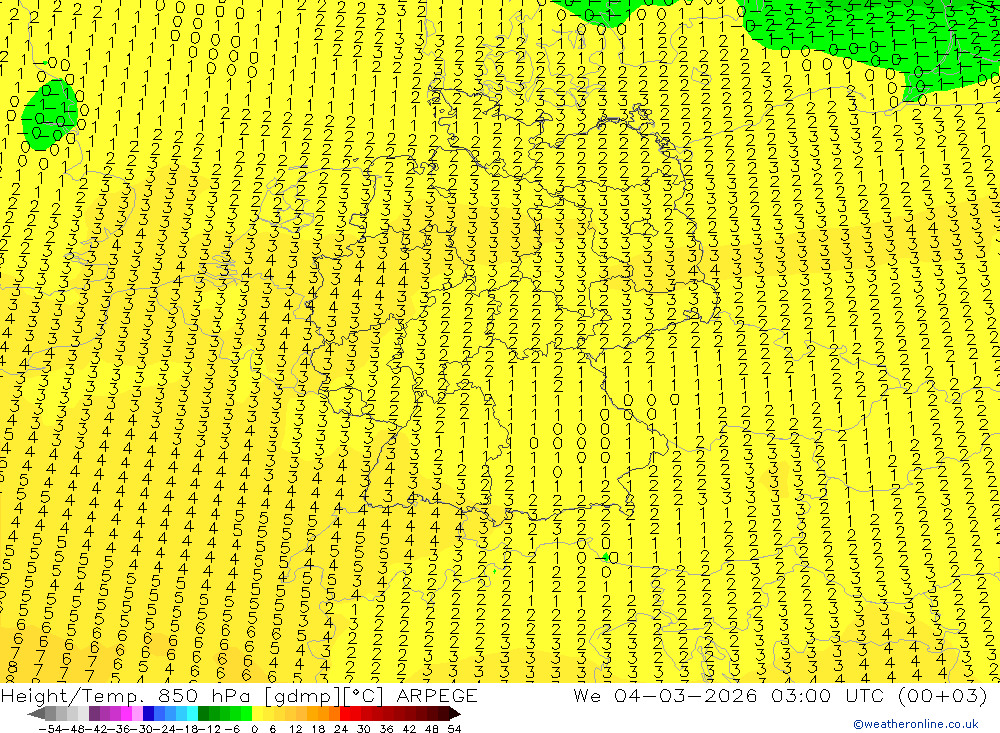The height and width of the screenshot is (733, 1000).
Task: Click the dark blue legend swatch at -30
Action: coord(148,713)
